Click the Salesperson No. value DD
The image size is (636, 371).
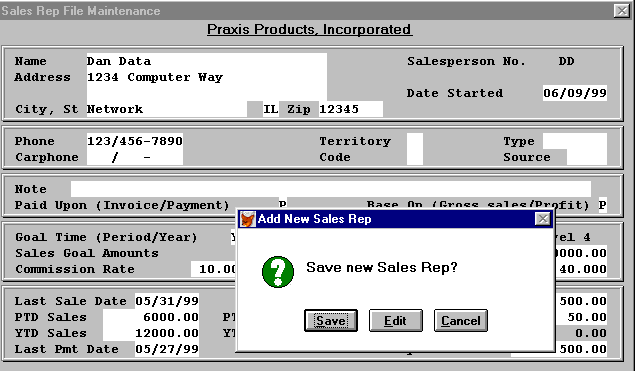click(566, 61)
